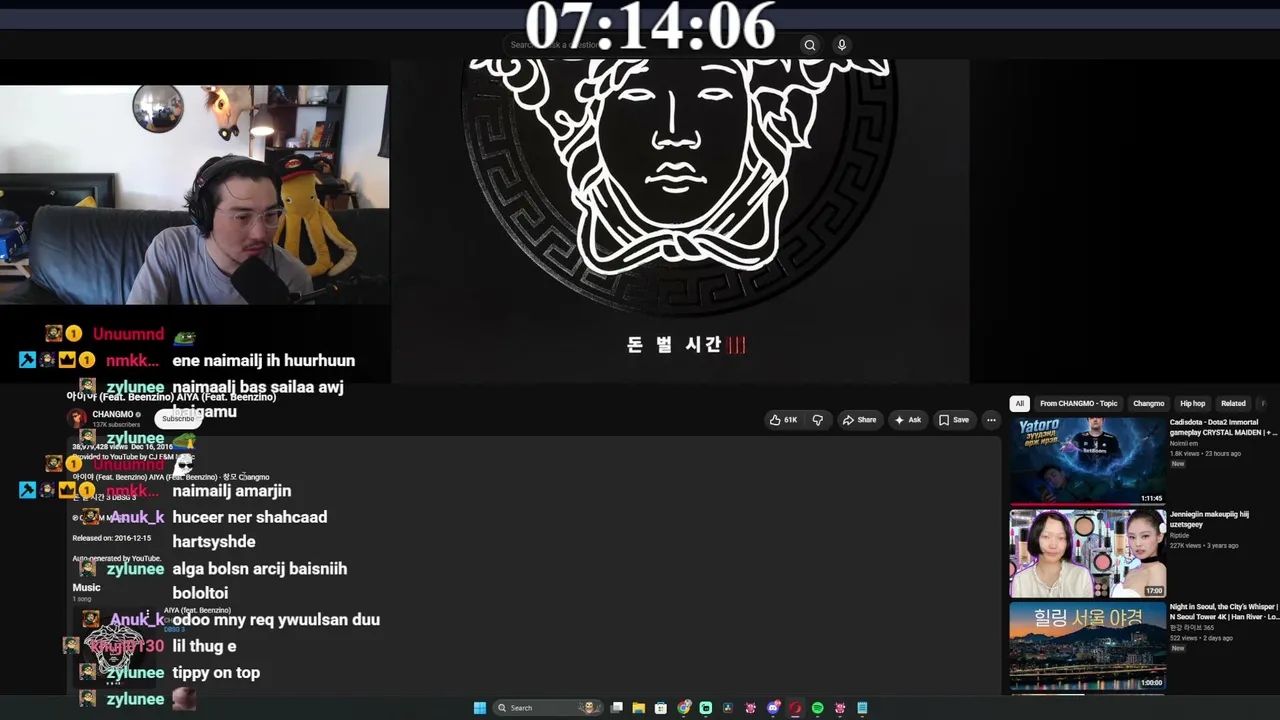Click the Ask AI button

908,420
